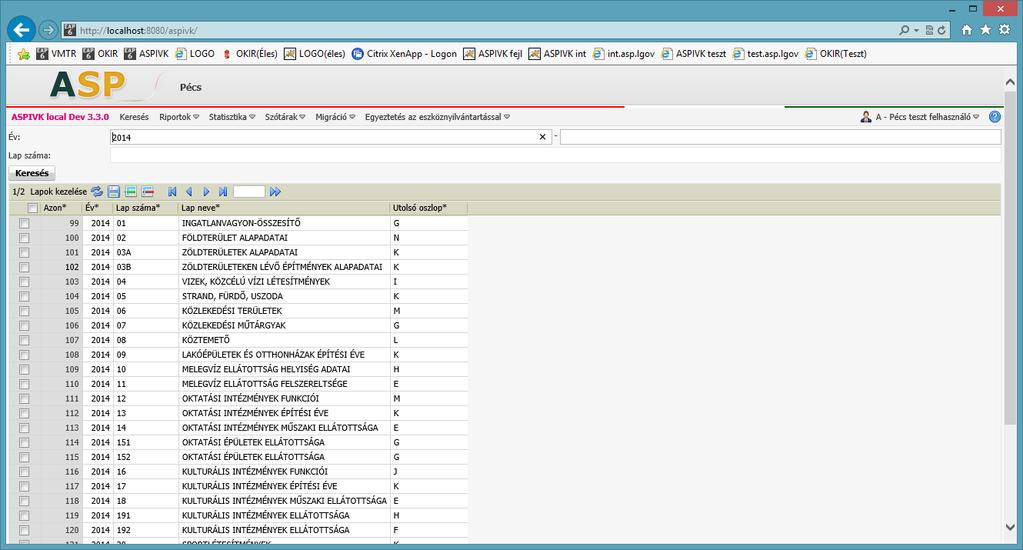Open the OKIR(Teszt) bookmark
The width and height of the screenshot is (1023, 550).
(836, 53)
